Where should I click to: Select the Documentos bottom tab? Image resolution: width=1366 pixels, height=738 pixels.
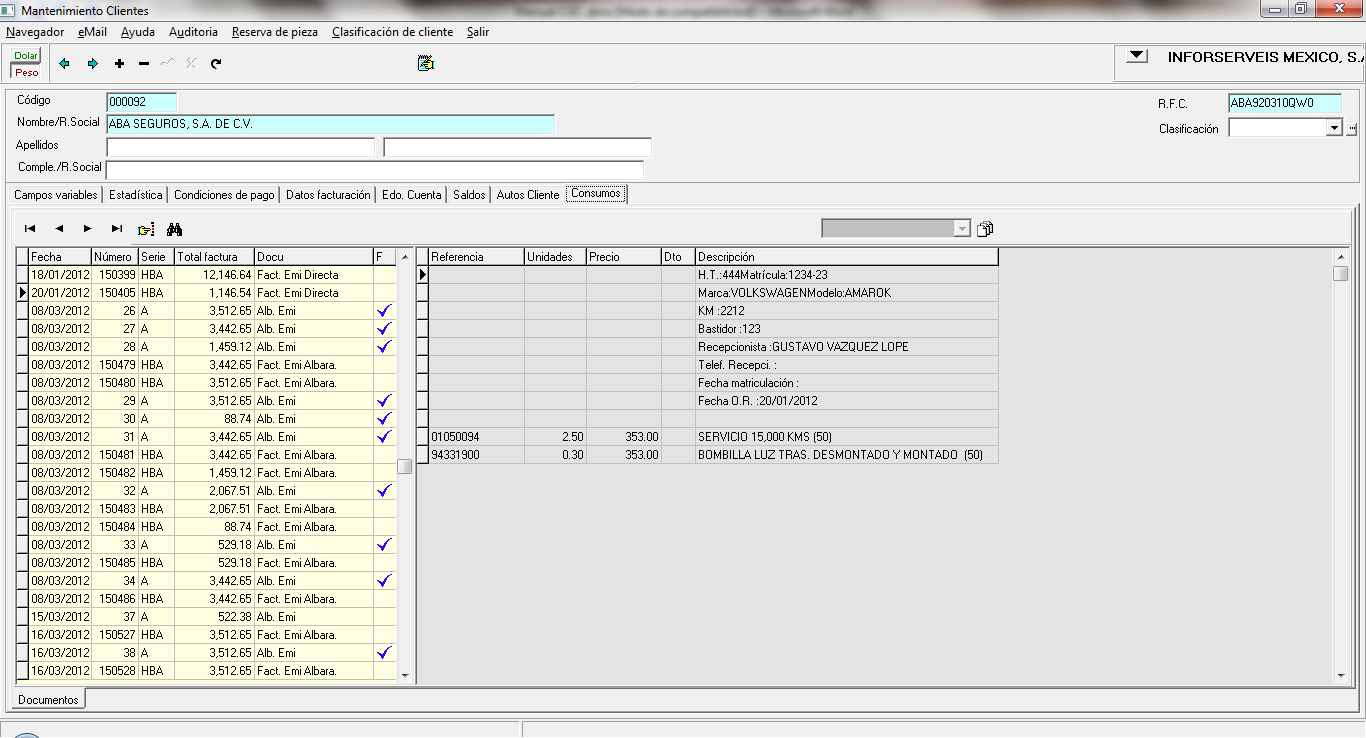[48, 700]
